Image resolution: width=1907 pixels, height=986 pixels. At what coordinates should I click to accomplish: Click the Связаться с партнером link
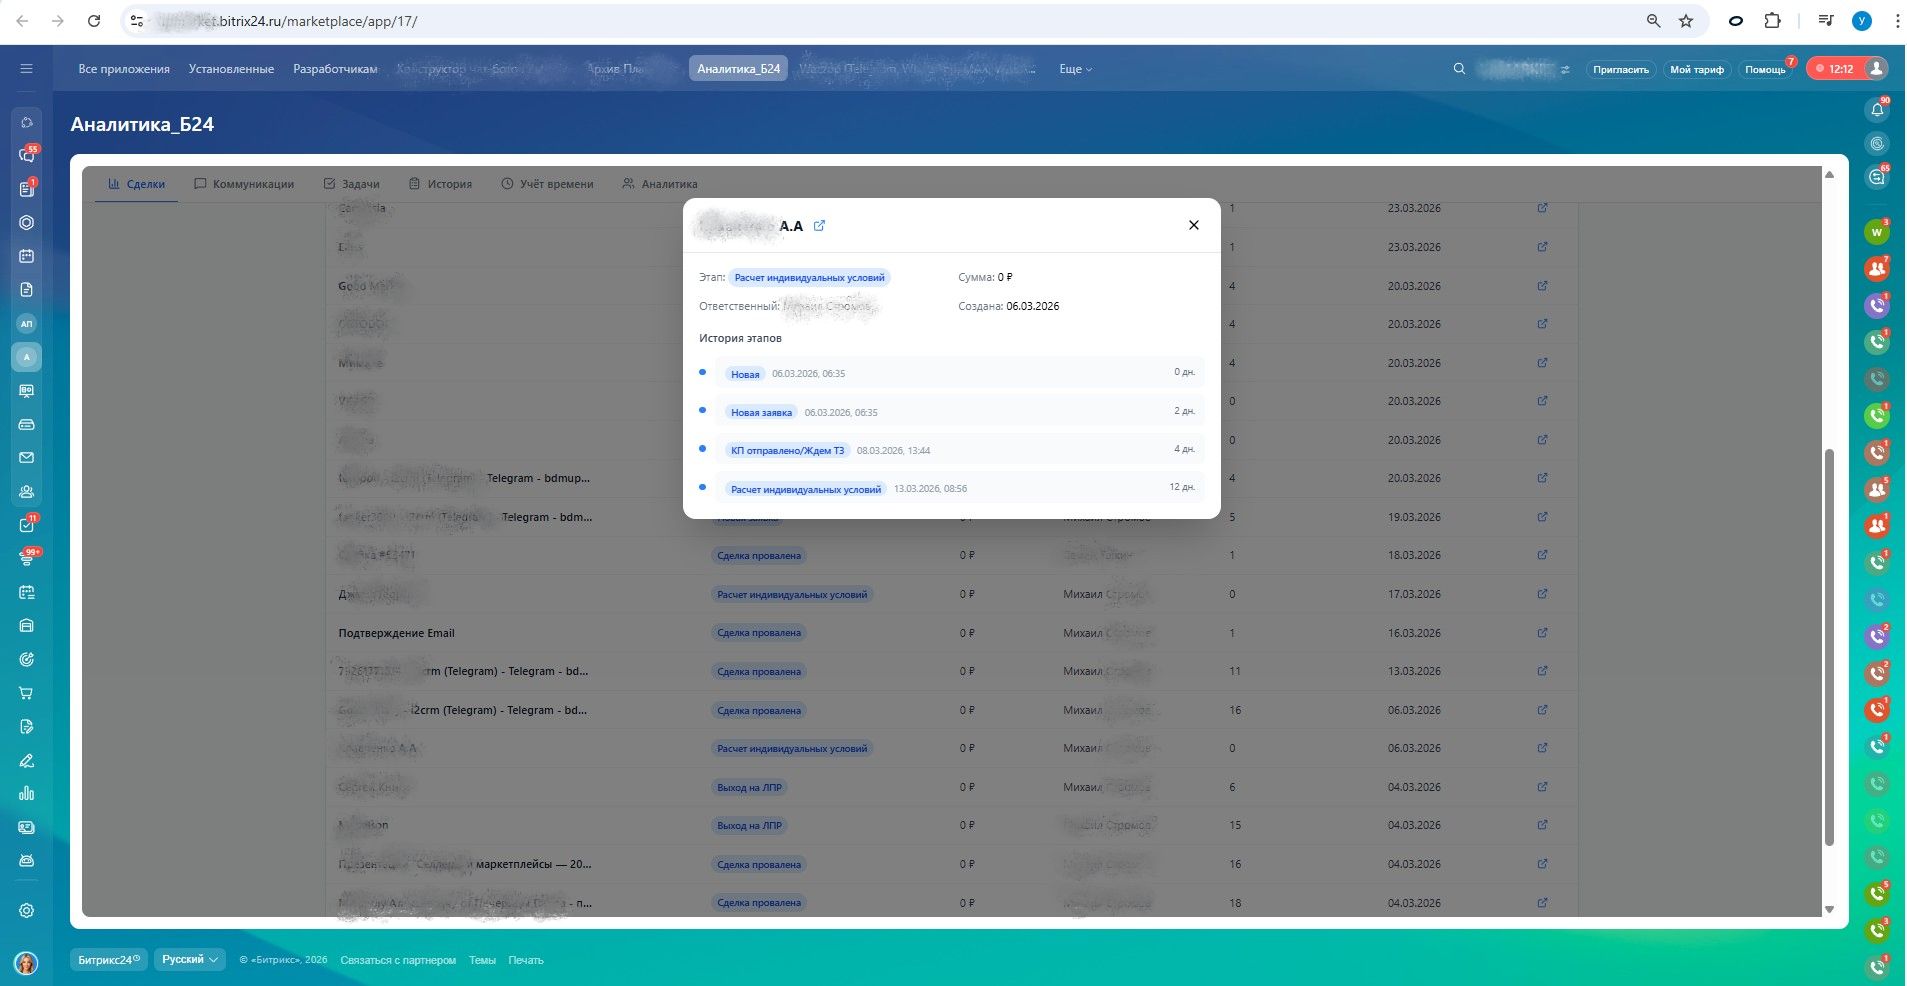(398, 960)
